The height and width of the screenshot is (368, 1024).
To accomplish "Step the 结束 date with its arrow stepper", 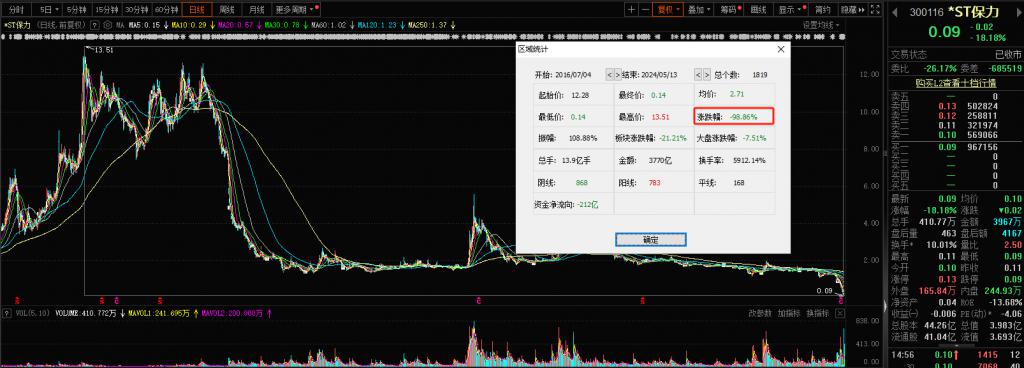I will [702, 74].
